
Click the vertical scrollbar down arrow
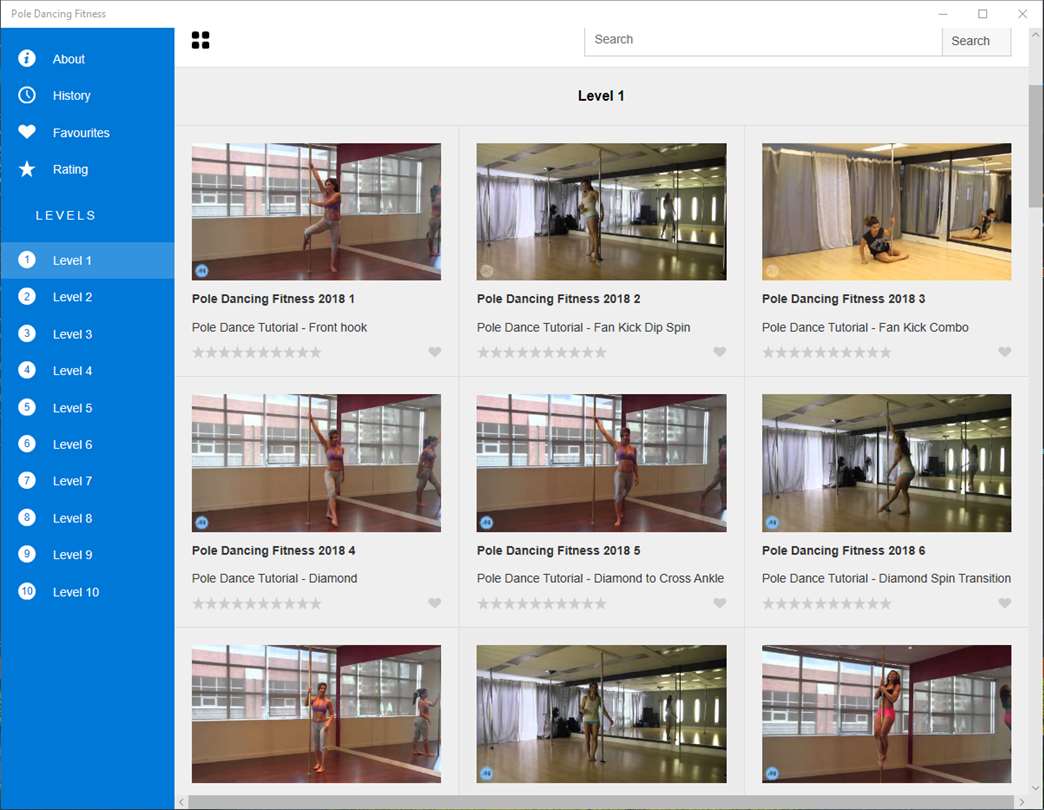pos(1035,788)
